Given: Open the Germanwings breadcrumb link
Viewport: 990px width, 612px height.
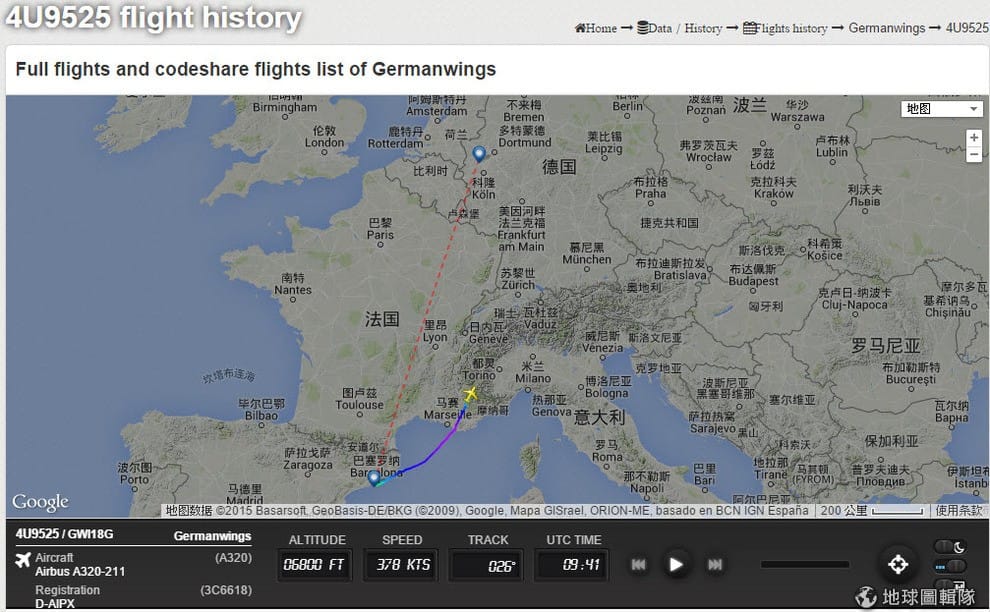Looking at the screenshot, I should 886,28.
